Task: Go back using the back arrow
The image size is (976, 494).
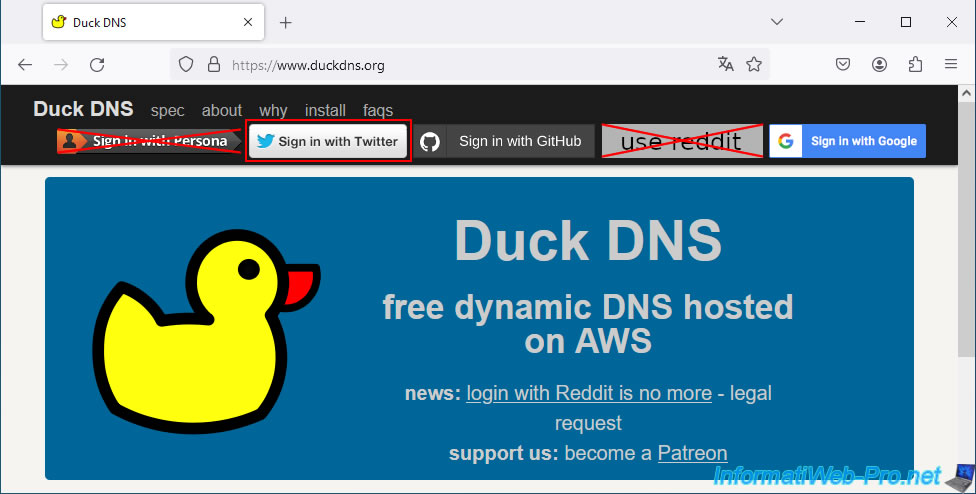Action: point(25,65)
